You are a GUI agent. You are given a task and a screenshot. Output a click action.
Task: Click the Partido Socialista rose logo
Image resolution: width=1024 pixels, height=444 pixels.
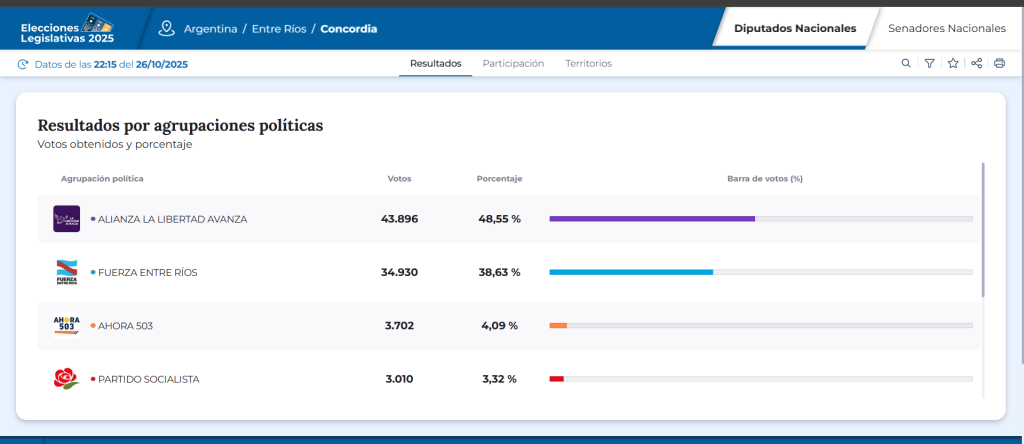tap(66, 379)
